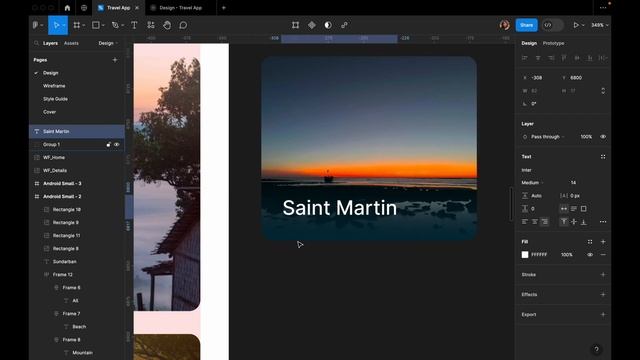Select the Pen tool
This screenshot has height=360, width=640.
click(x=115, y=25)
